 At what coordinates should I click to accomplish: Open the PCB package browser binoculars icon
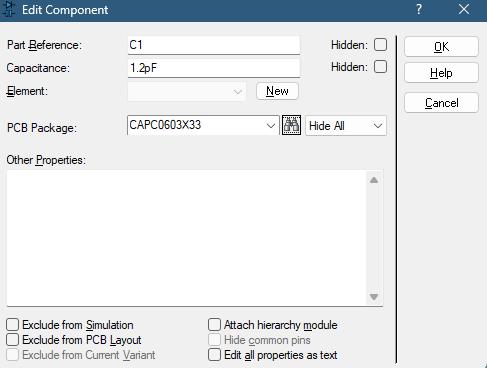(291, 125)
